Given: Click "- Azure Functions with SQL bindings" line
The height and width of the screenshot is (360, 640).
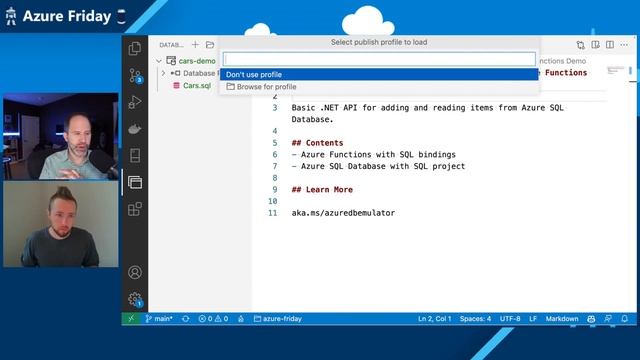Looking at the screenshot, I should 373,154.
